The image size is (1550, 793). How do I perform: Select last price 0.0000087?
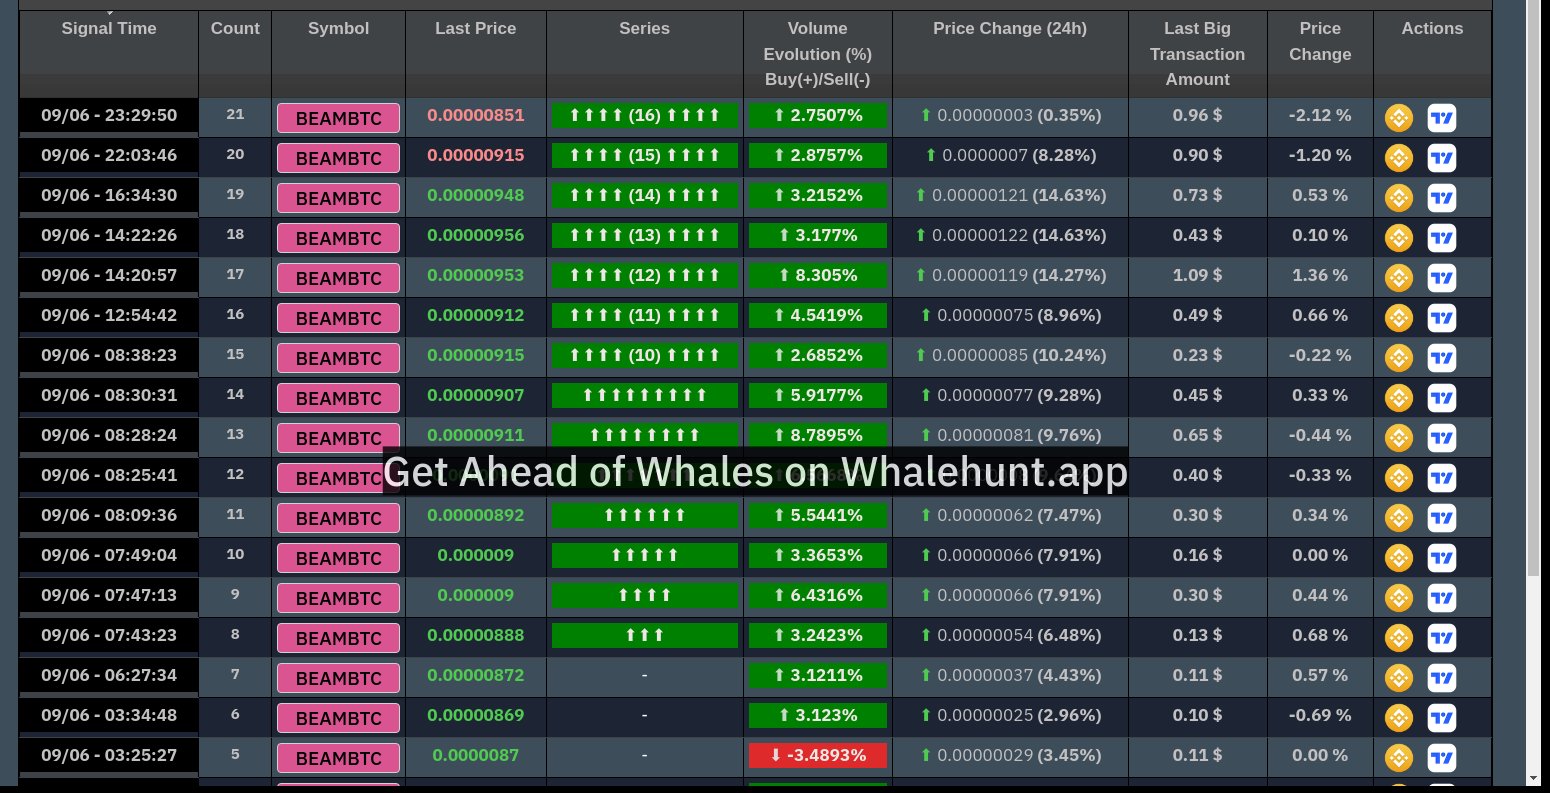(x=476, y=755)
